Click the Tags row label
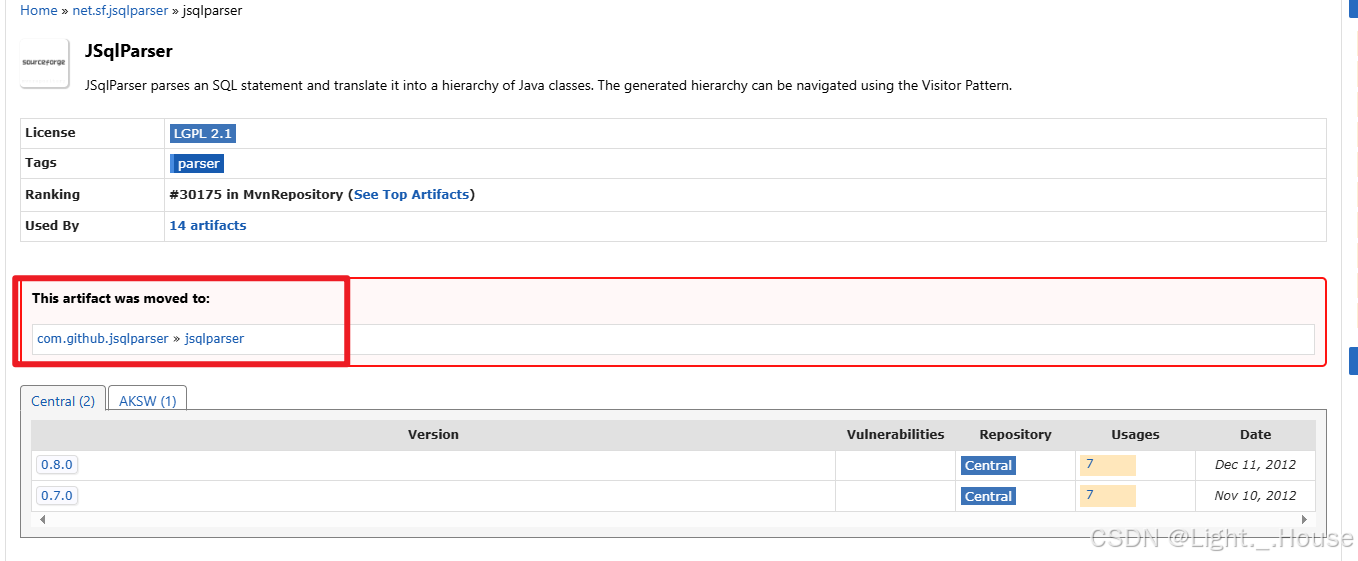 point(41,162)
